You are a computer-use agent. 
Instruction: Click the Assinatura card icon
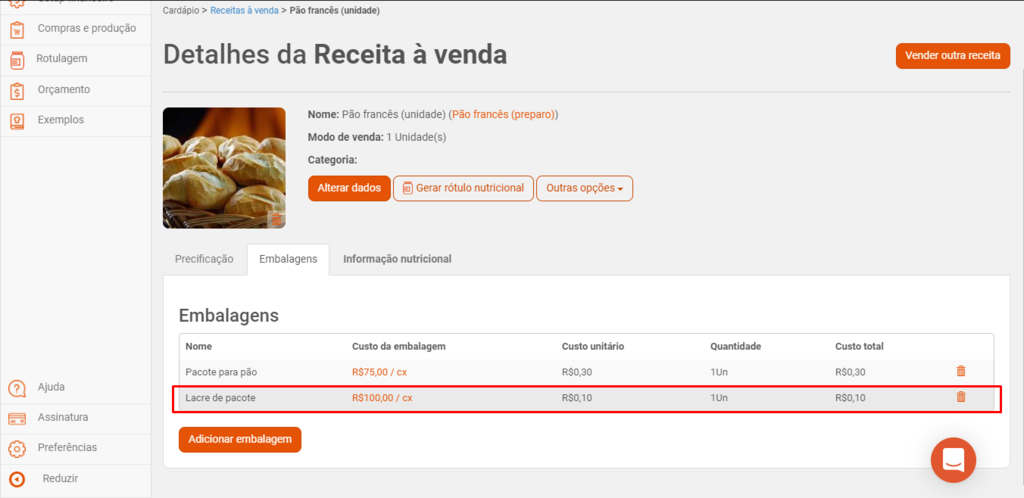coord(17,418)
